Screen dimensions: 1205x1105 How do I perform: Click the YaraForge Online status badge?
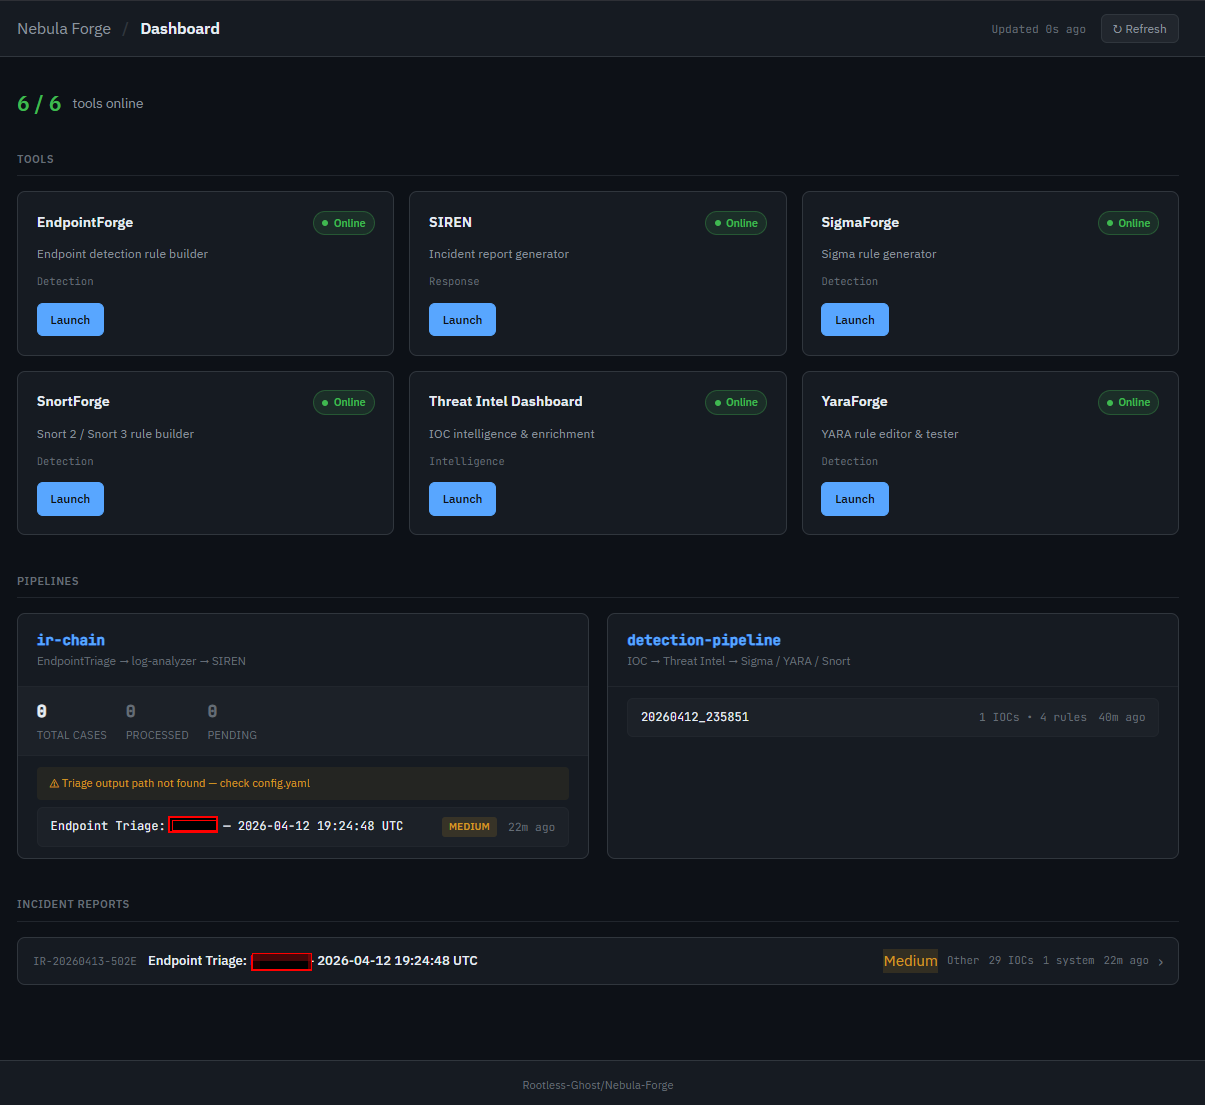1128,402
